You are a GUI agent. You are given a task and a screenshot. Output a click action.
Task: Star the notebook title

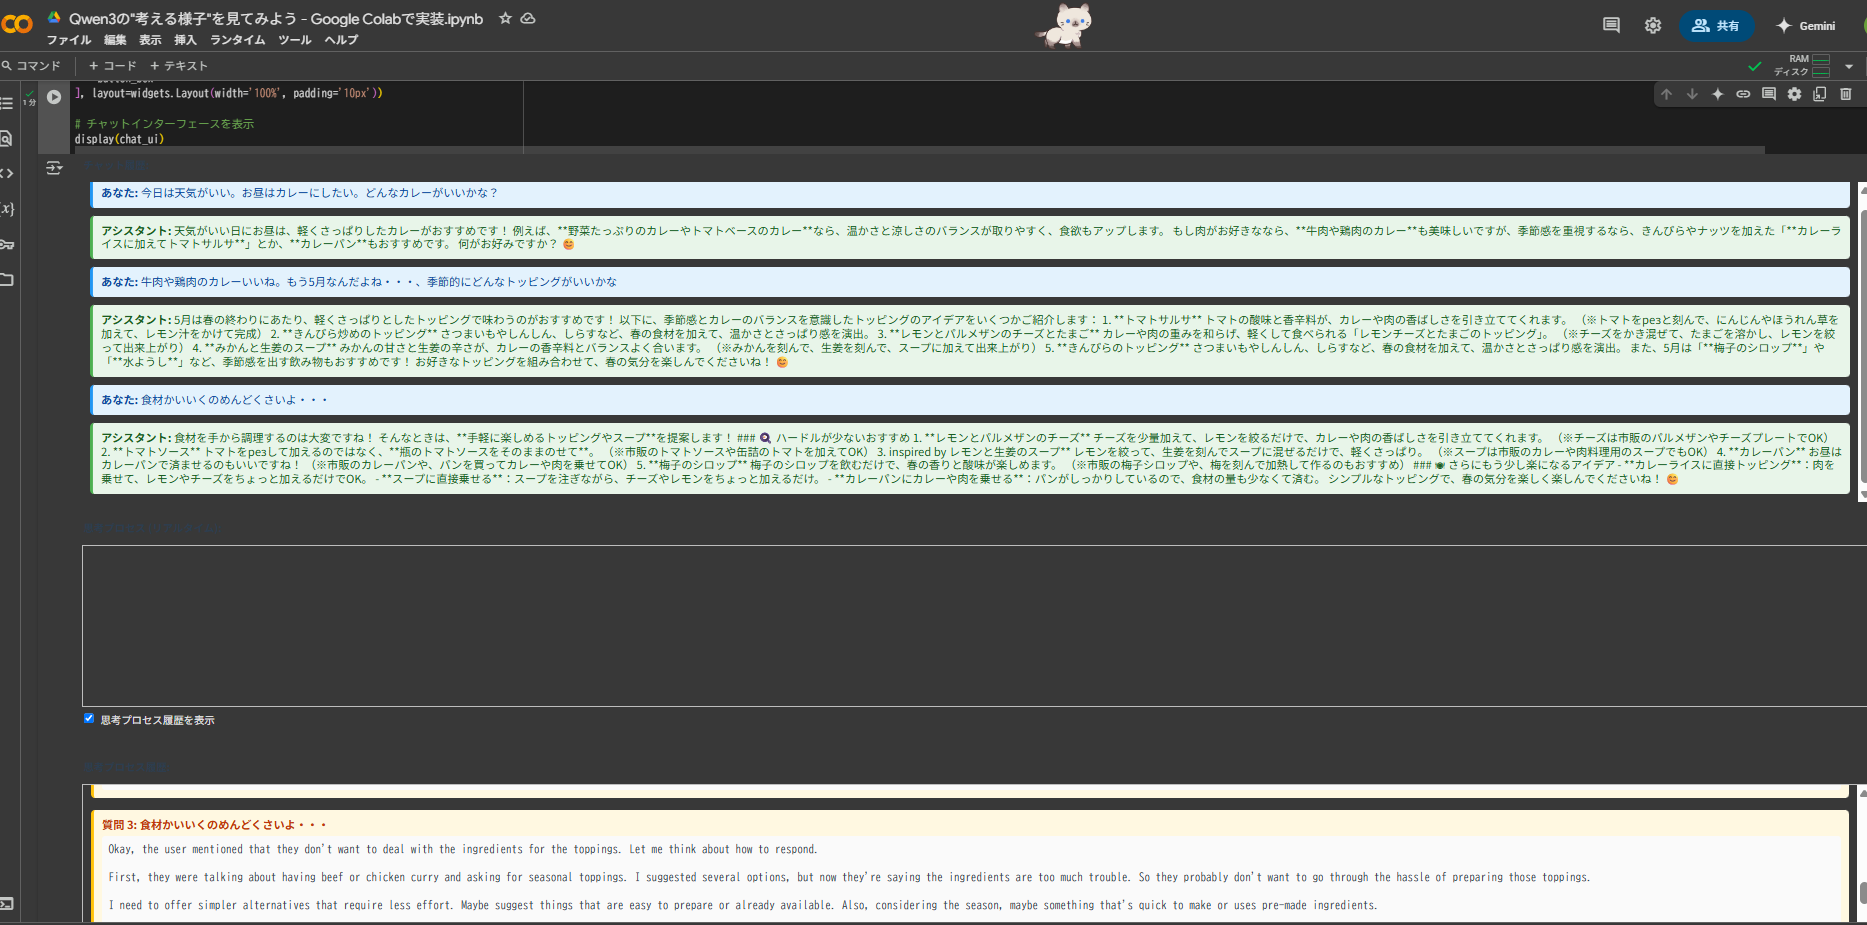click(505, 17)
